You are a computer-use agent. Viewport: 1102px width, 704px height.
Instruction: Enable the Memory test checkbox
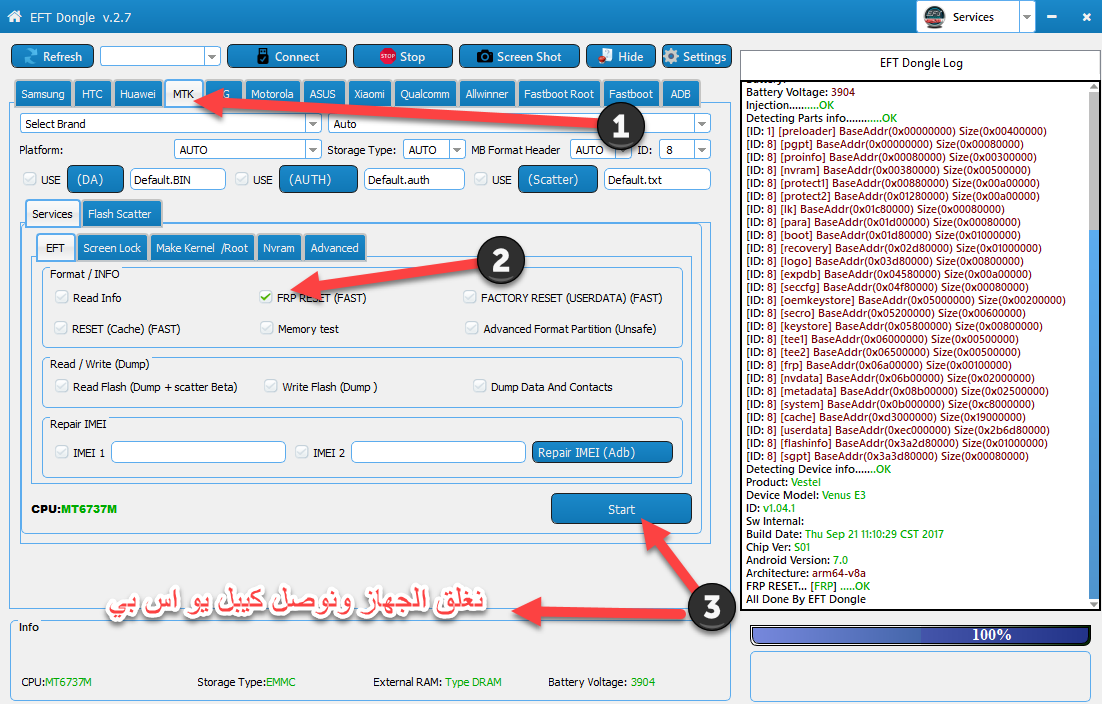(x=266, y=328)
